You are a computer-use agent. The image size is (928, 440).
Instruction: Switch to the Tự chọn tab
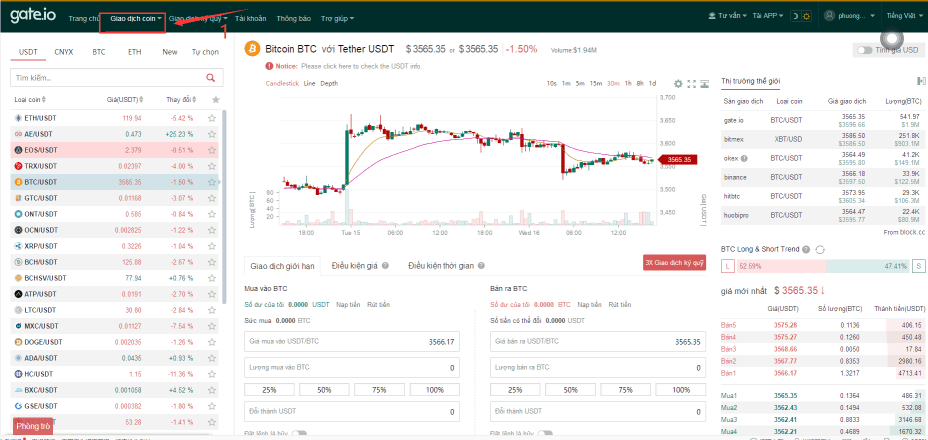click(205, 52)
